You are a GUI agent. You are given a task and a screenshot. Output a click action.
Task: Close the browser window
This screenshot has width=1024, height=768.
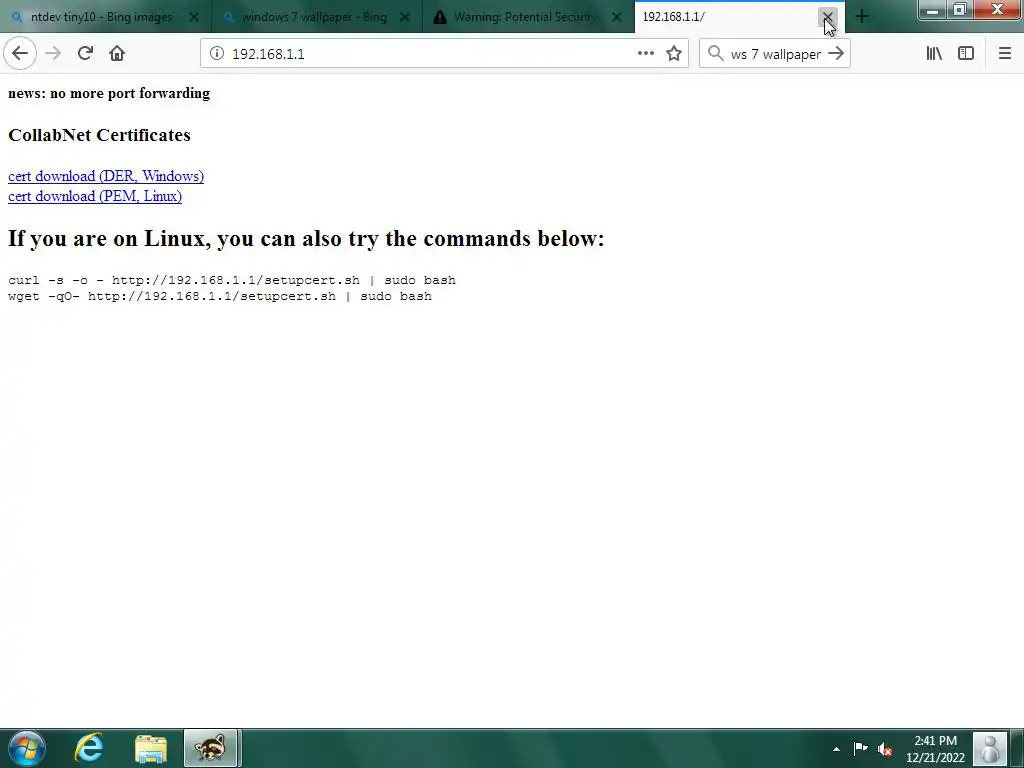pyautogui.click(x=997, y=10)
